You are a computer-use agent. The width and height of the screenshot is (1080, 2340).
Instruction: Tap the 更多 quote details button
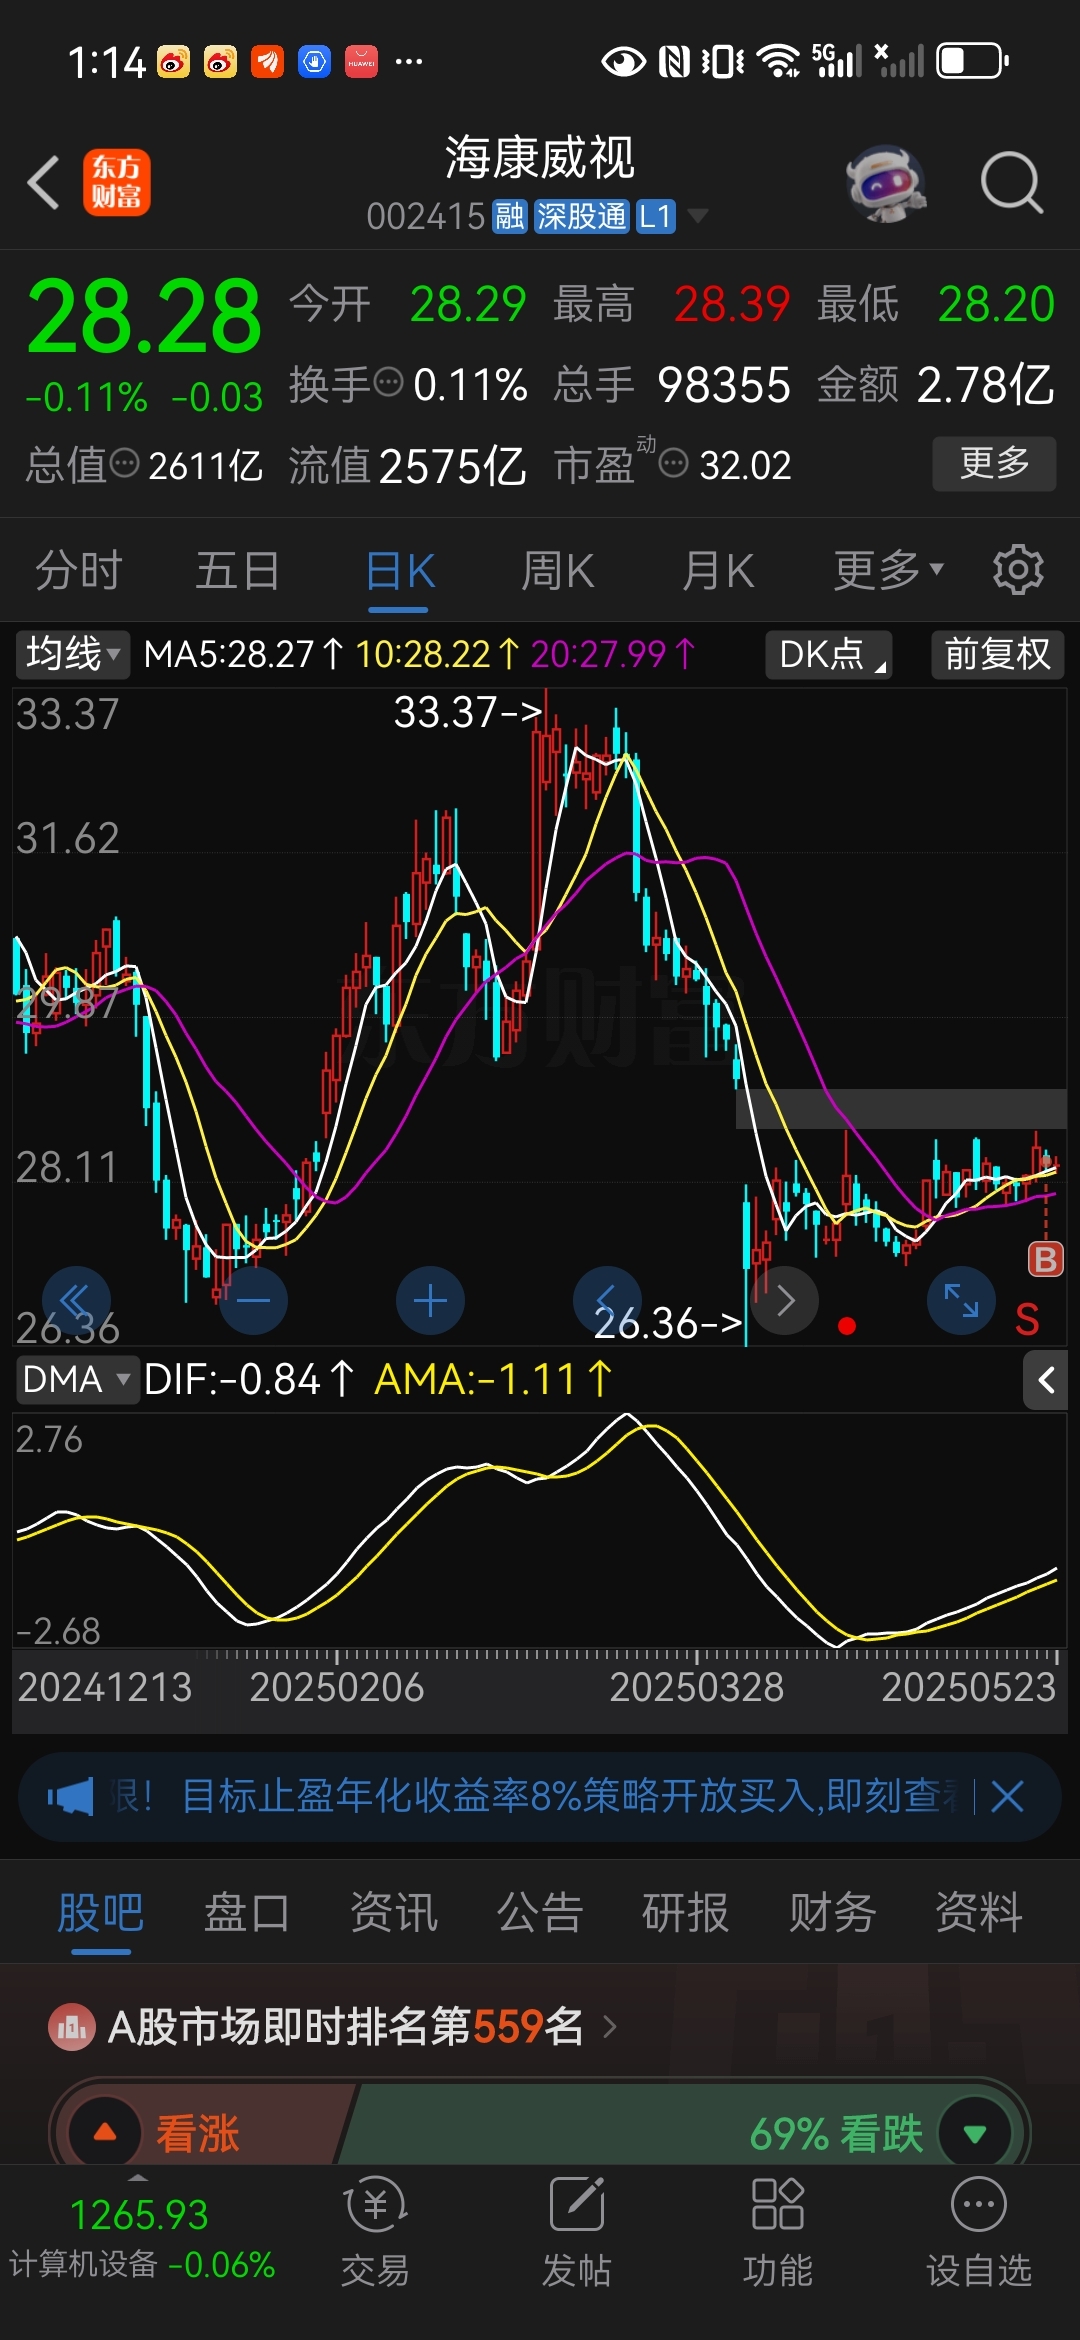click(x=994, y=463)
